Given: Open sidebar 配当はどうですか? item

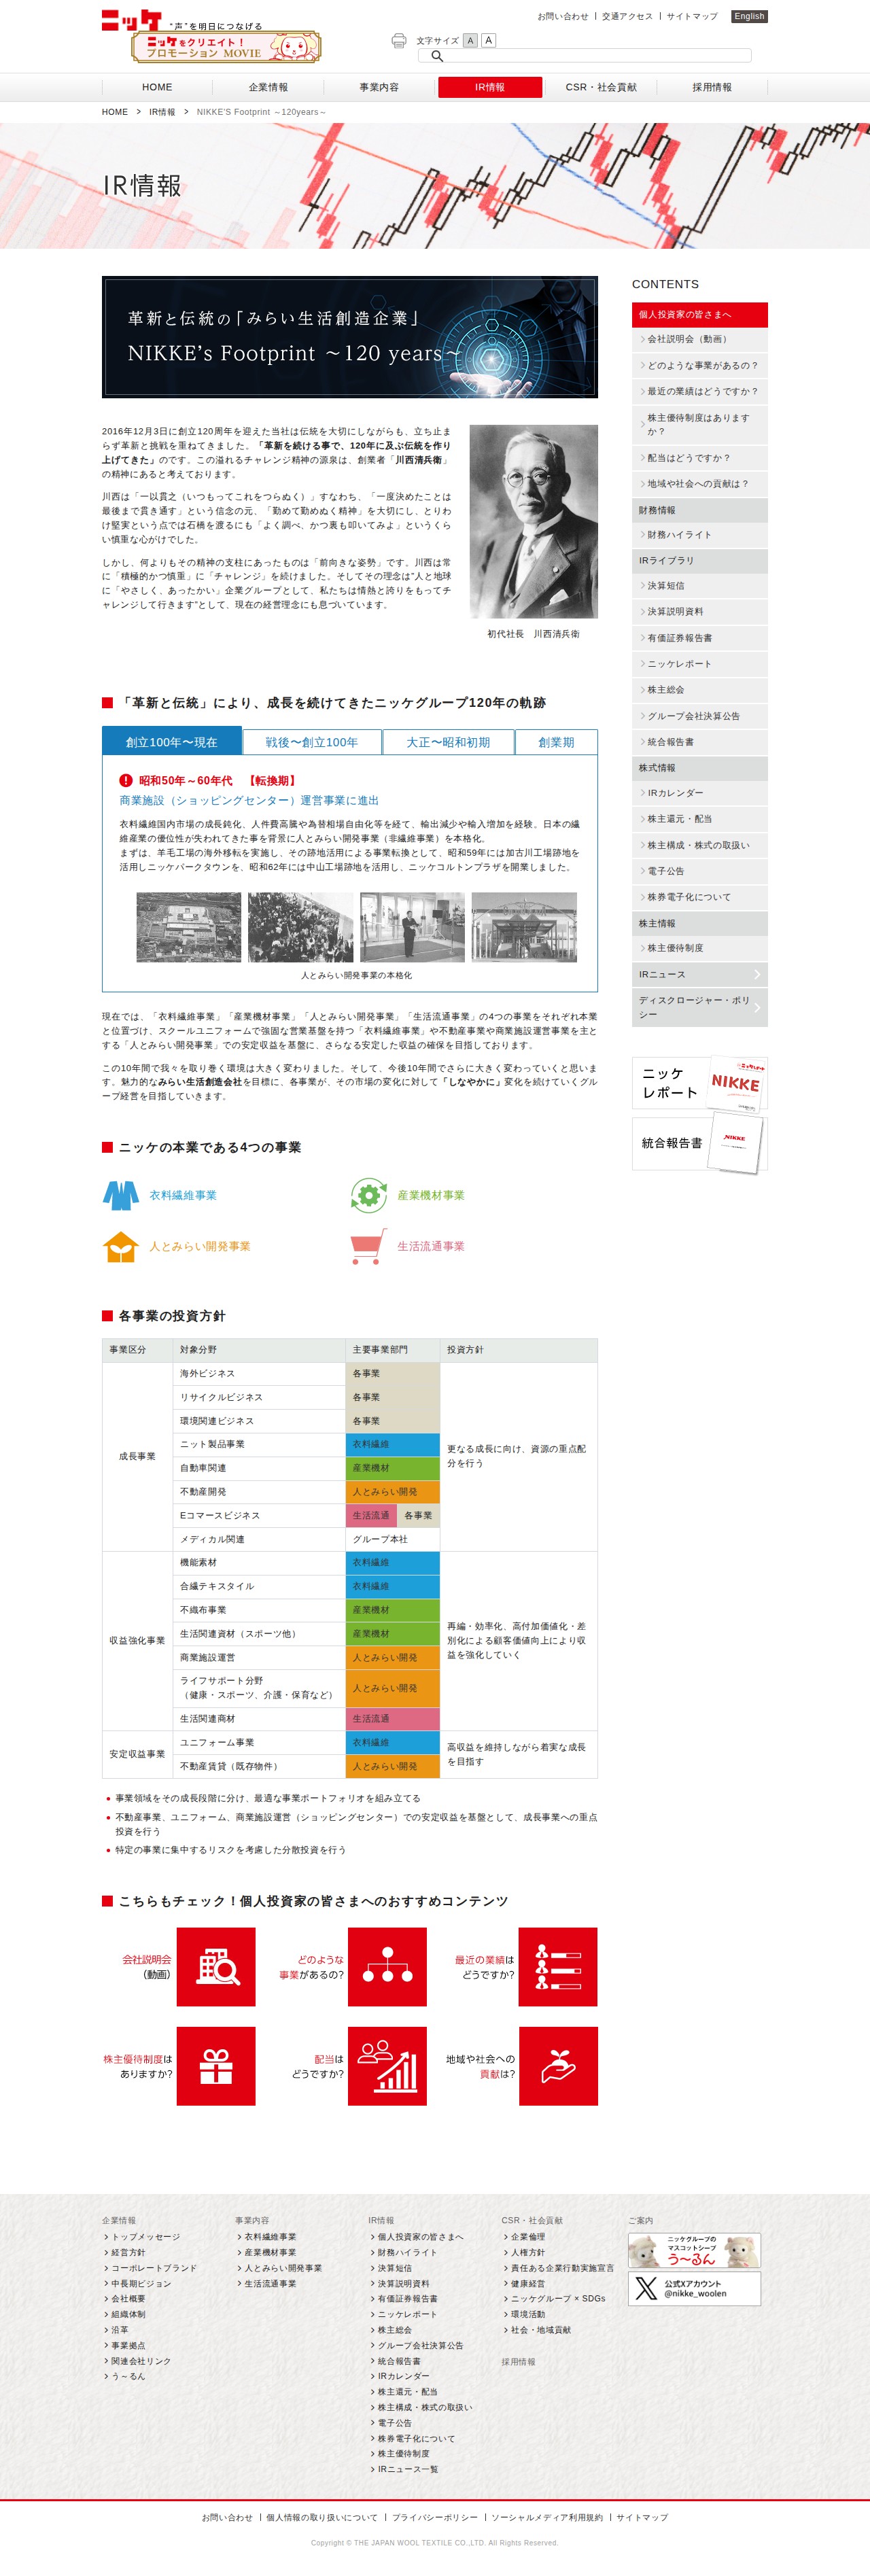Looking at the screenshot, I should click(x=700, y=457).
